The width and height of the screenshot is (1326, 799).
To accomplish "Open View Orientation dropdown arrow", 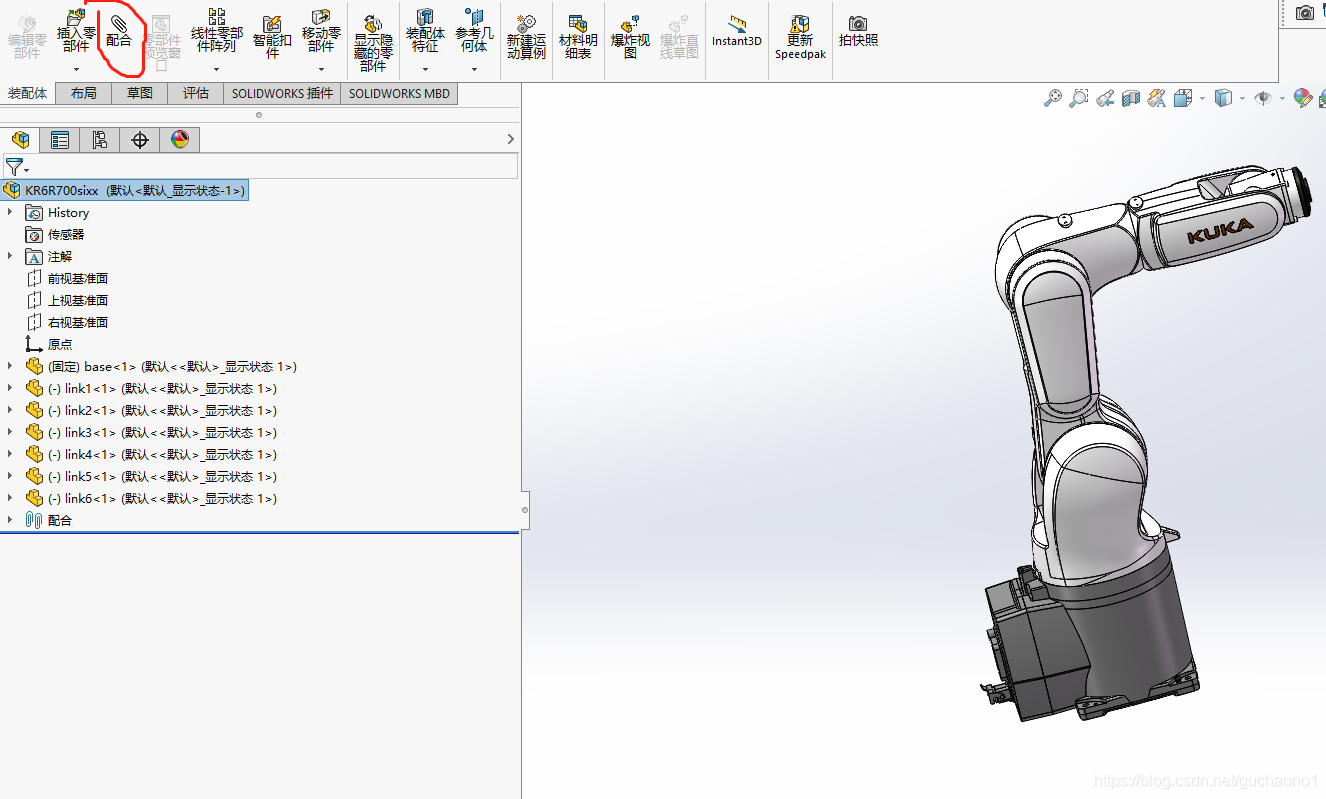I will coord(1200,98).
